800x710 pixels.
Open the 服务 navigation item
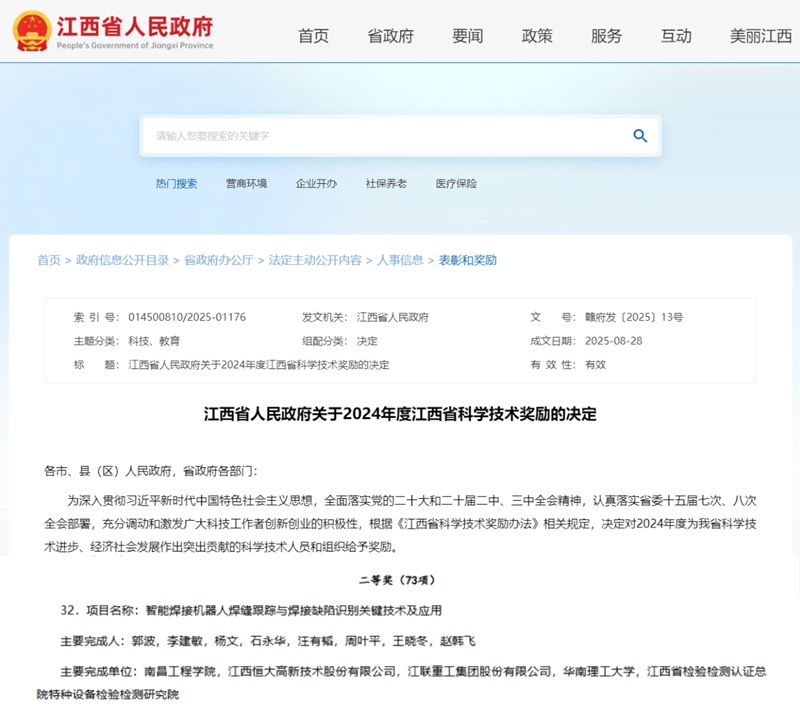pos(606,36)
